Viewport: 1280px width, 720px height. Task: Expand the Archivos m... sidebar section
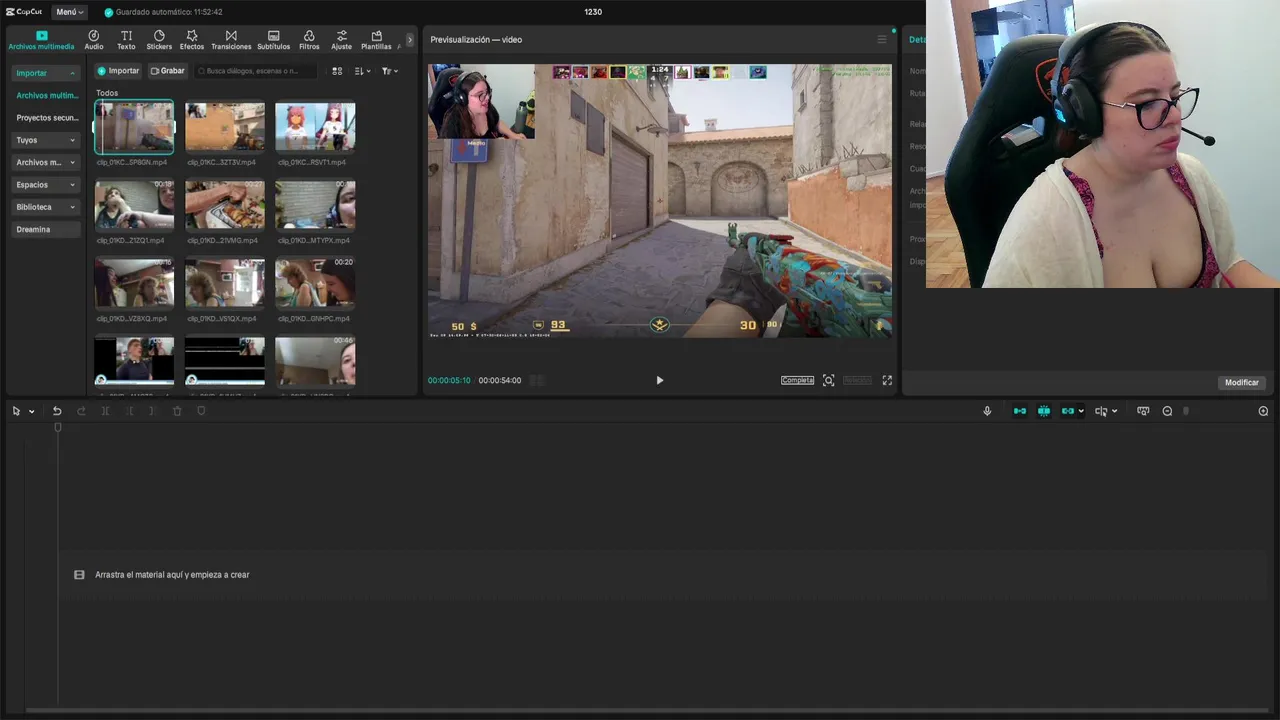pyautogui.click(x=45, y=162)
